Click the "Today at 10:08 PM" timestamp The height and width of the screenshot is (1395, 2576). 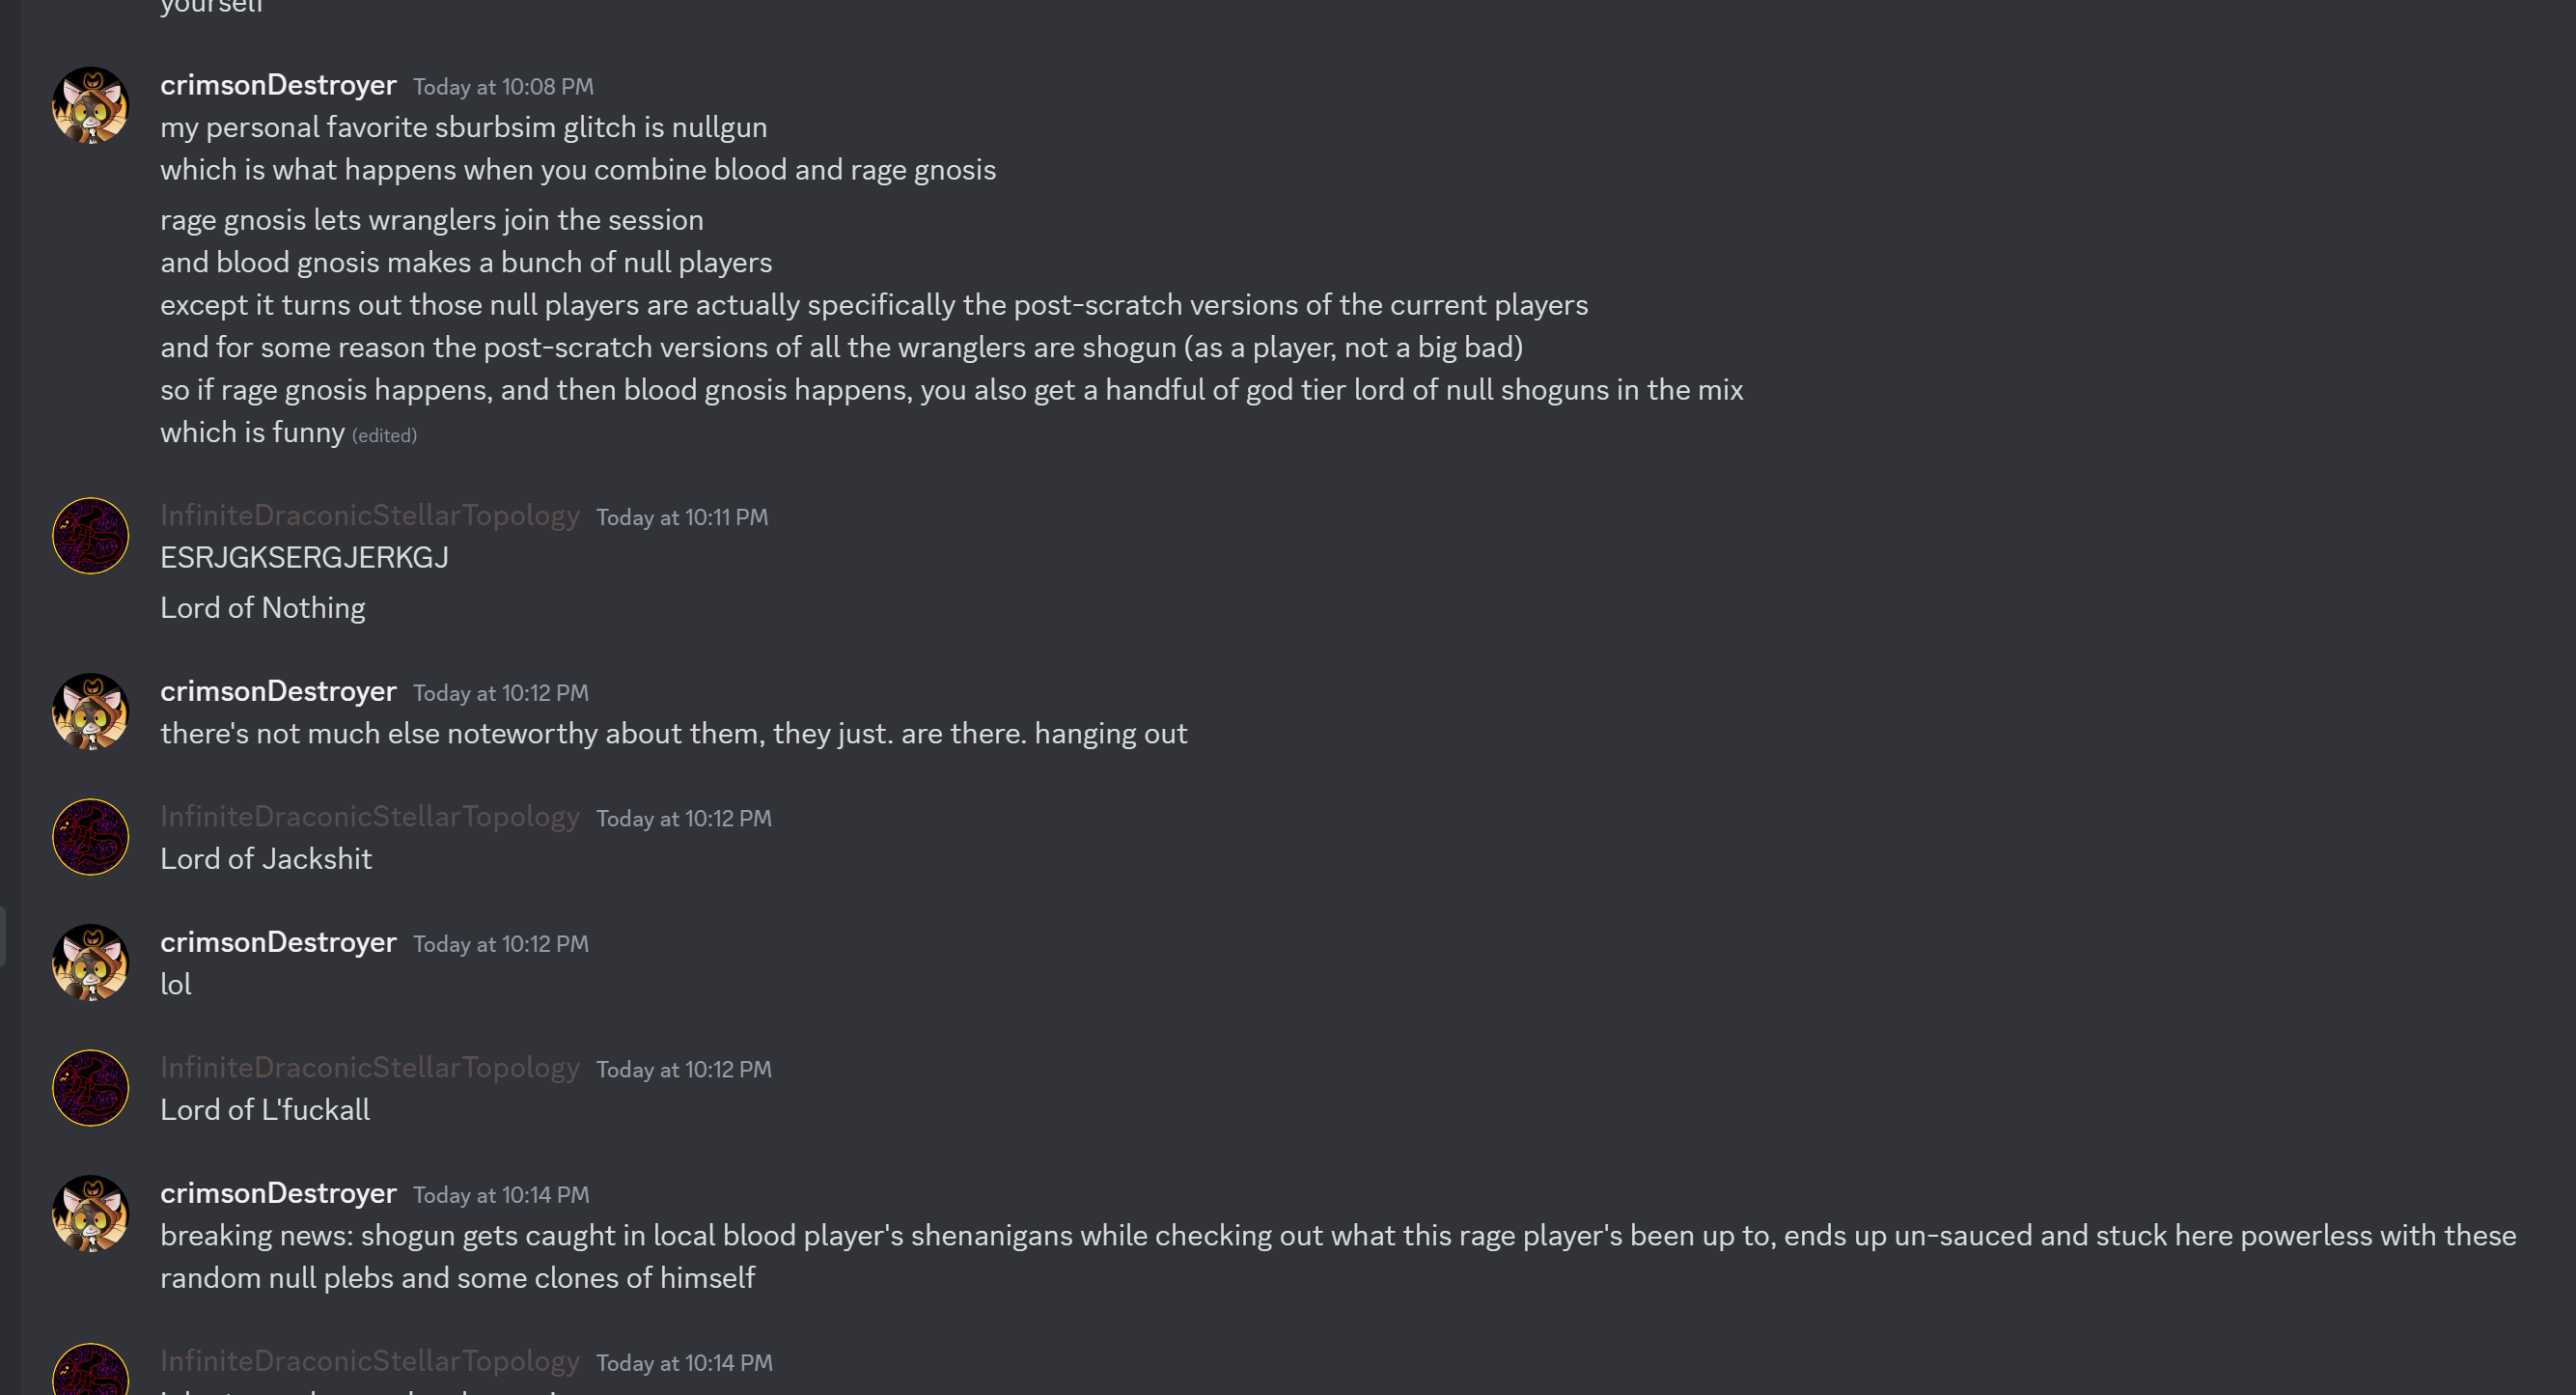pyautogui.click(x=503, y=88)
